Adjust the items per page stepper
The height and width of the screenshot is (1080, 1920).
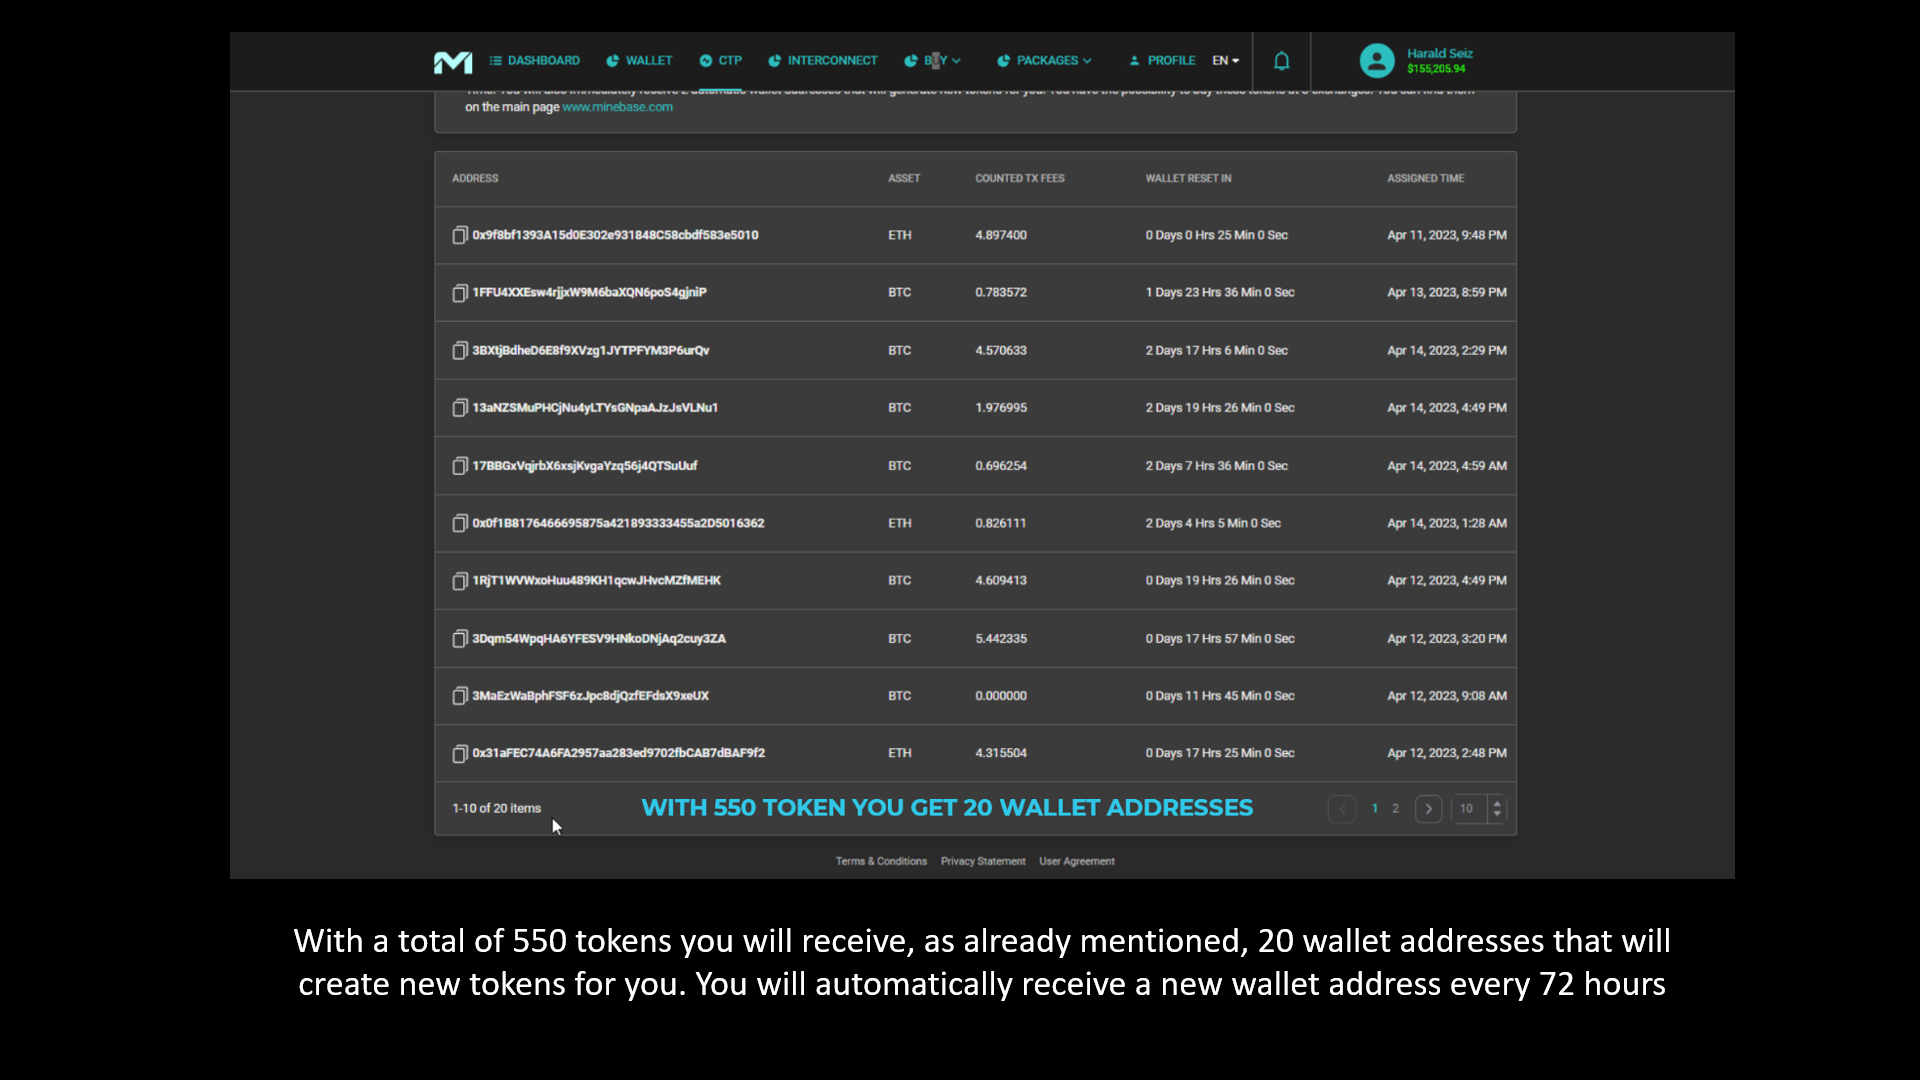(1496, 809)
